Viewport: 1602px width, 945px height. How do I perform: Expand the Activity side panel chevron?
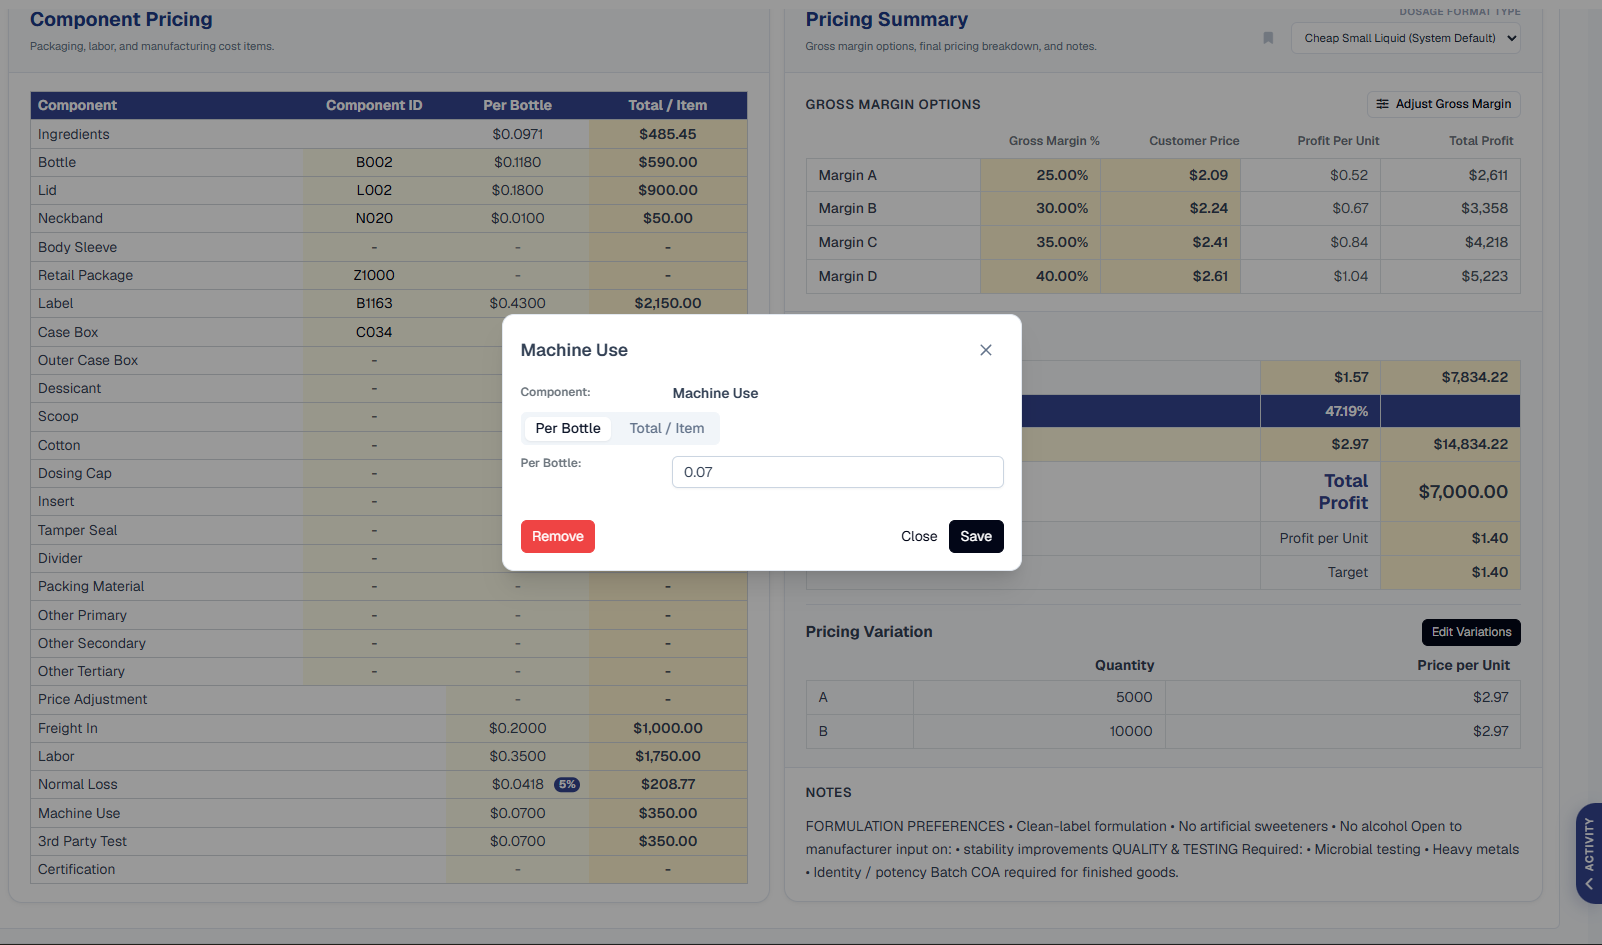(x=1589, y=884)
